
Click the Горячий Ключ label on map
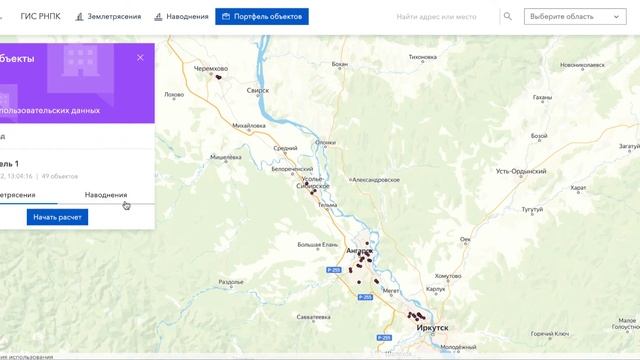[x=550, y=333]
